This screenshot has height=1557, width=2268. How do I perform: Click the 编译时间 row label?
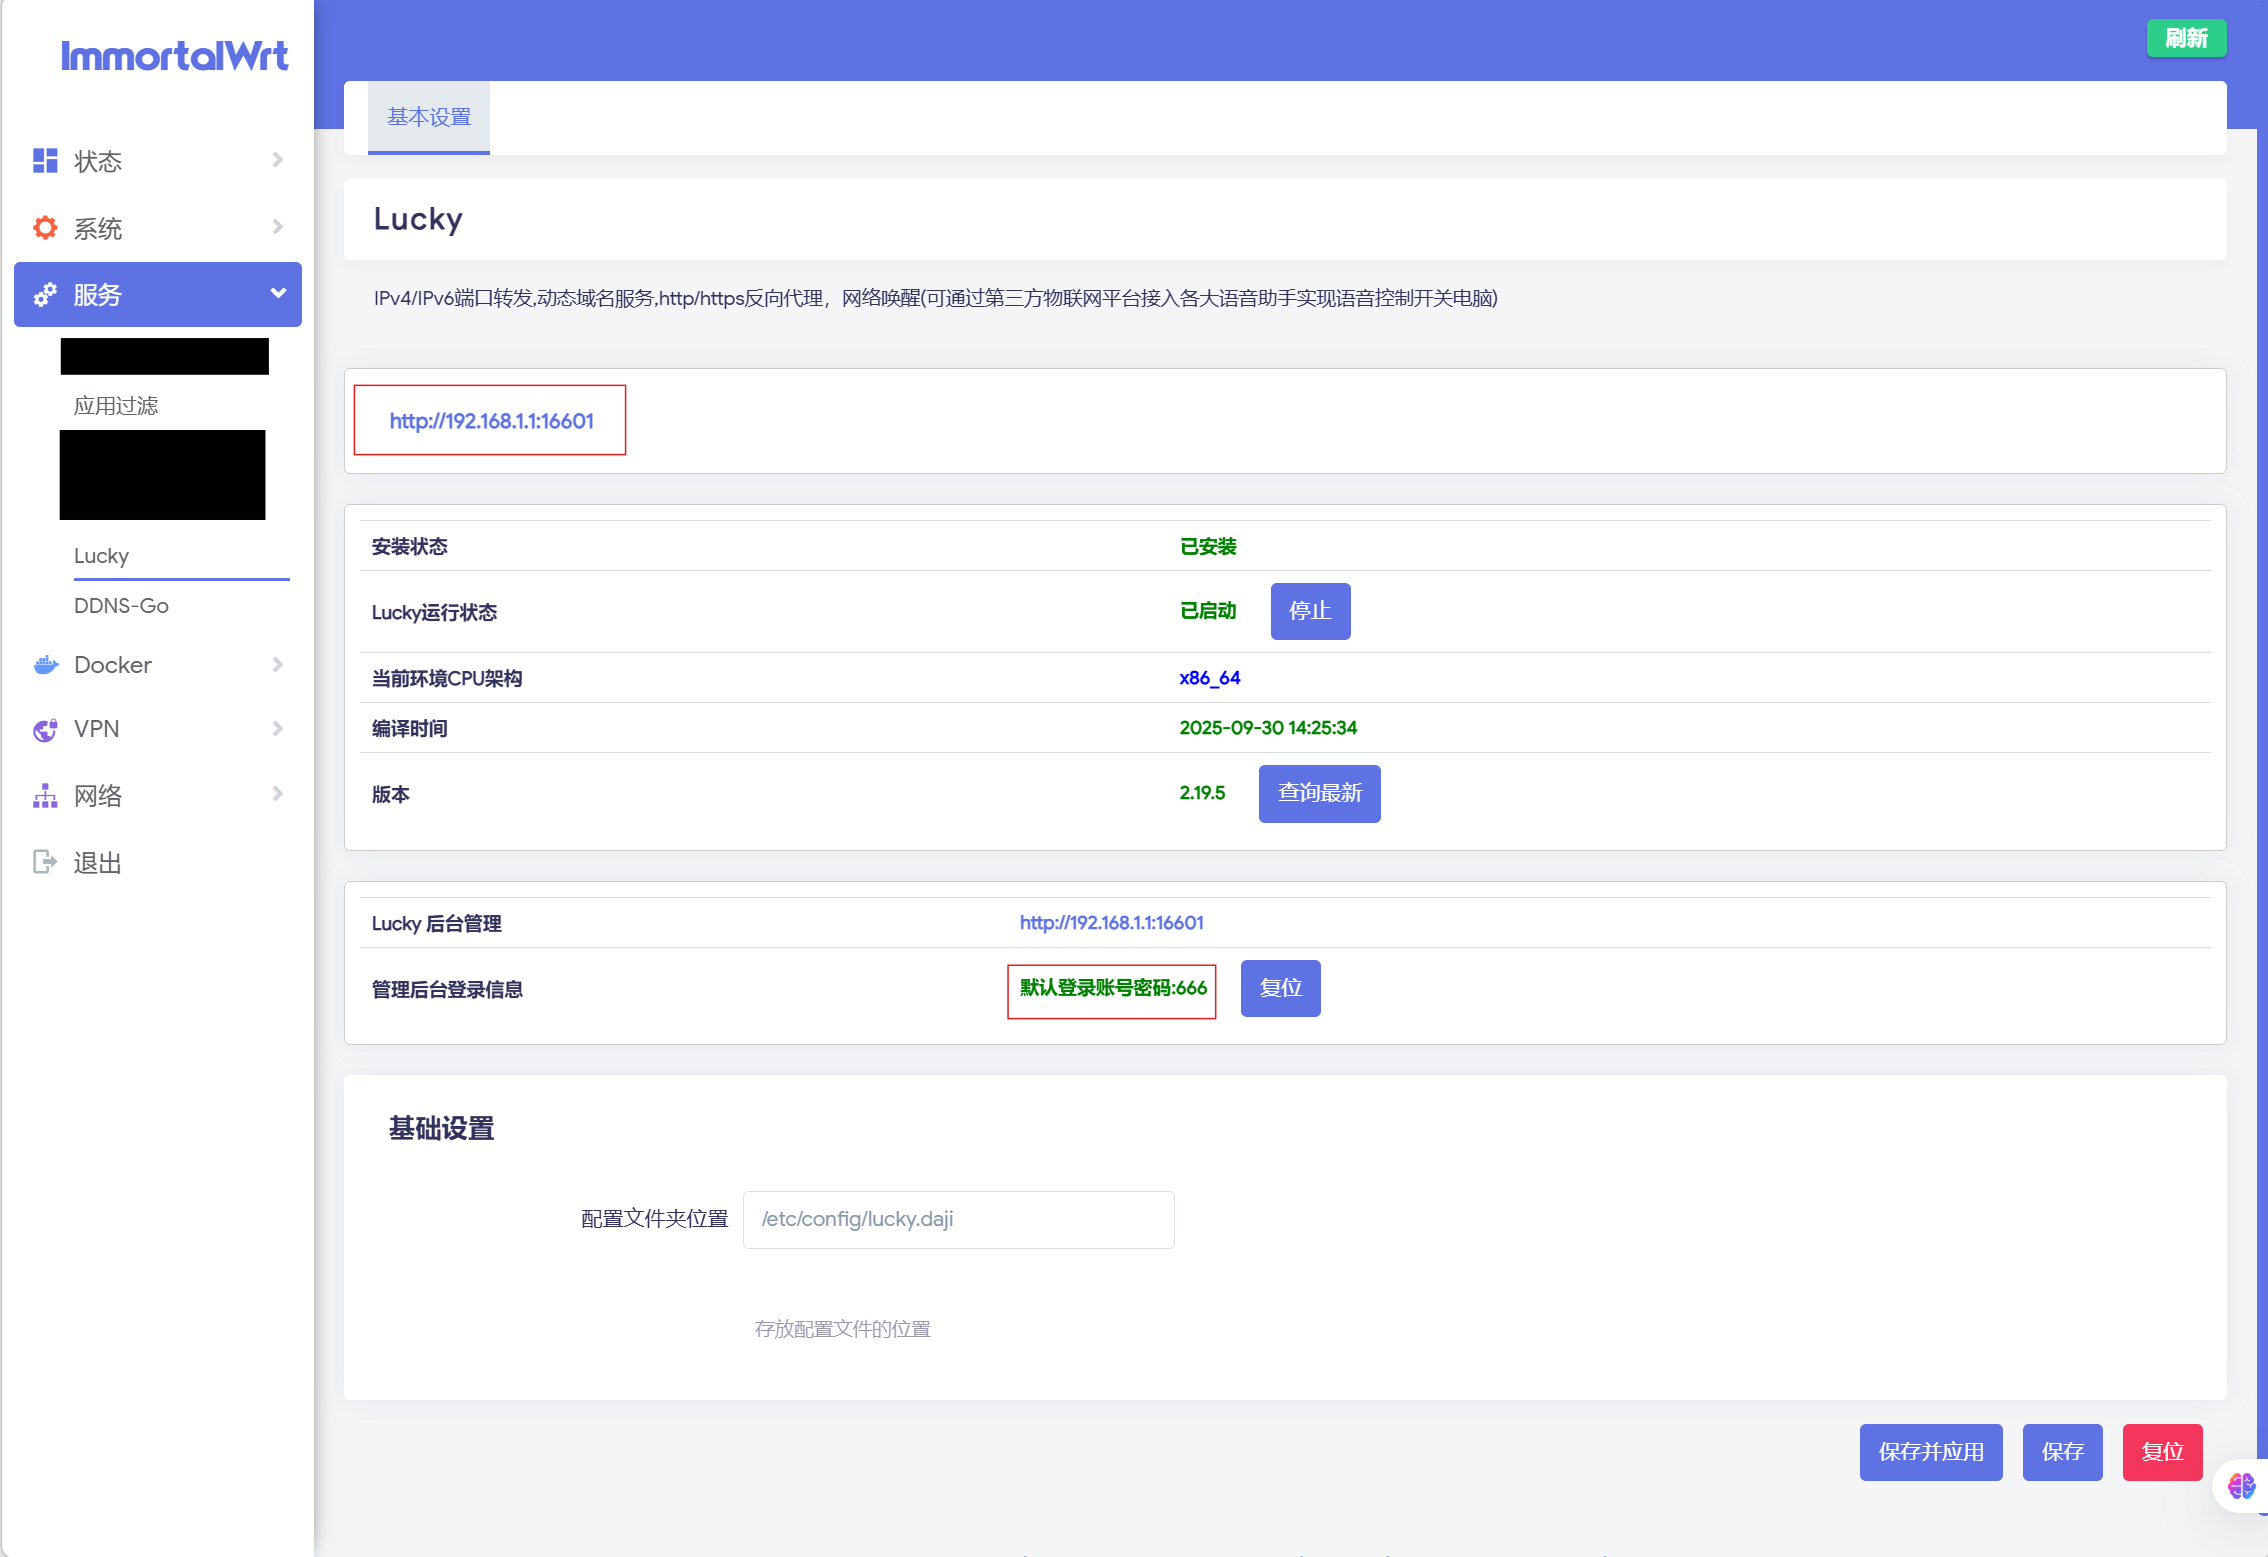pos(409,728)
